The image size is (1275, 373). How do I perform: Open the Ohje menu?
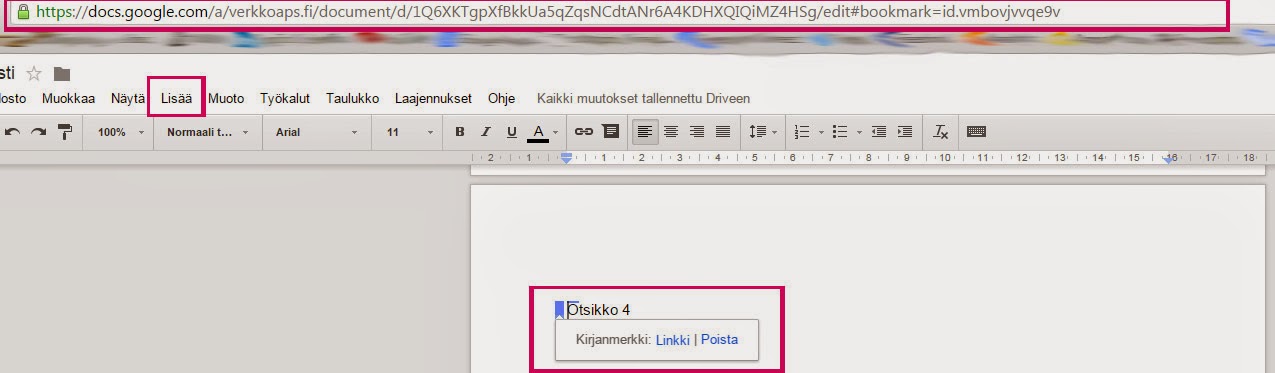pos(501,98)
